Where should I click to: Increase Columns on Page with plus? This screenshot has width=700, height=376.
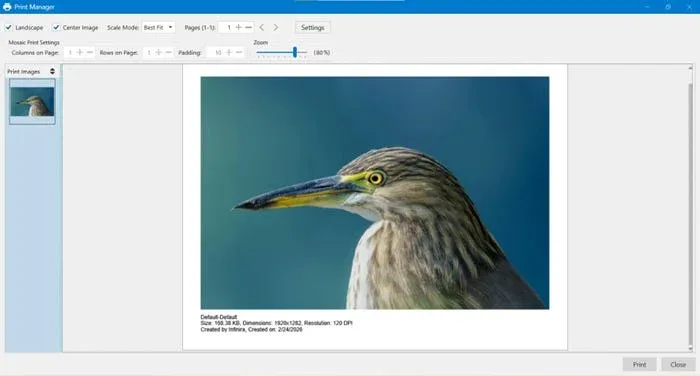[x=80, y=53]
